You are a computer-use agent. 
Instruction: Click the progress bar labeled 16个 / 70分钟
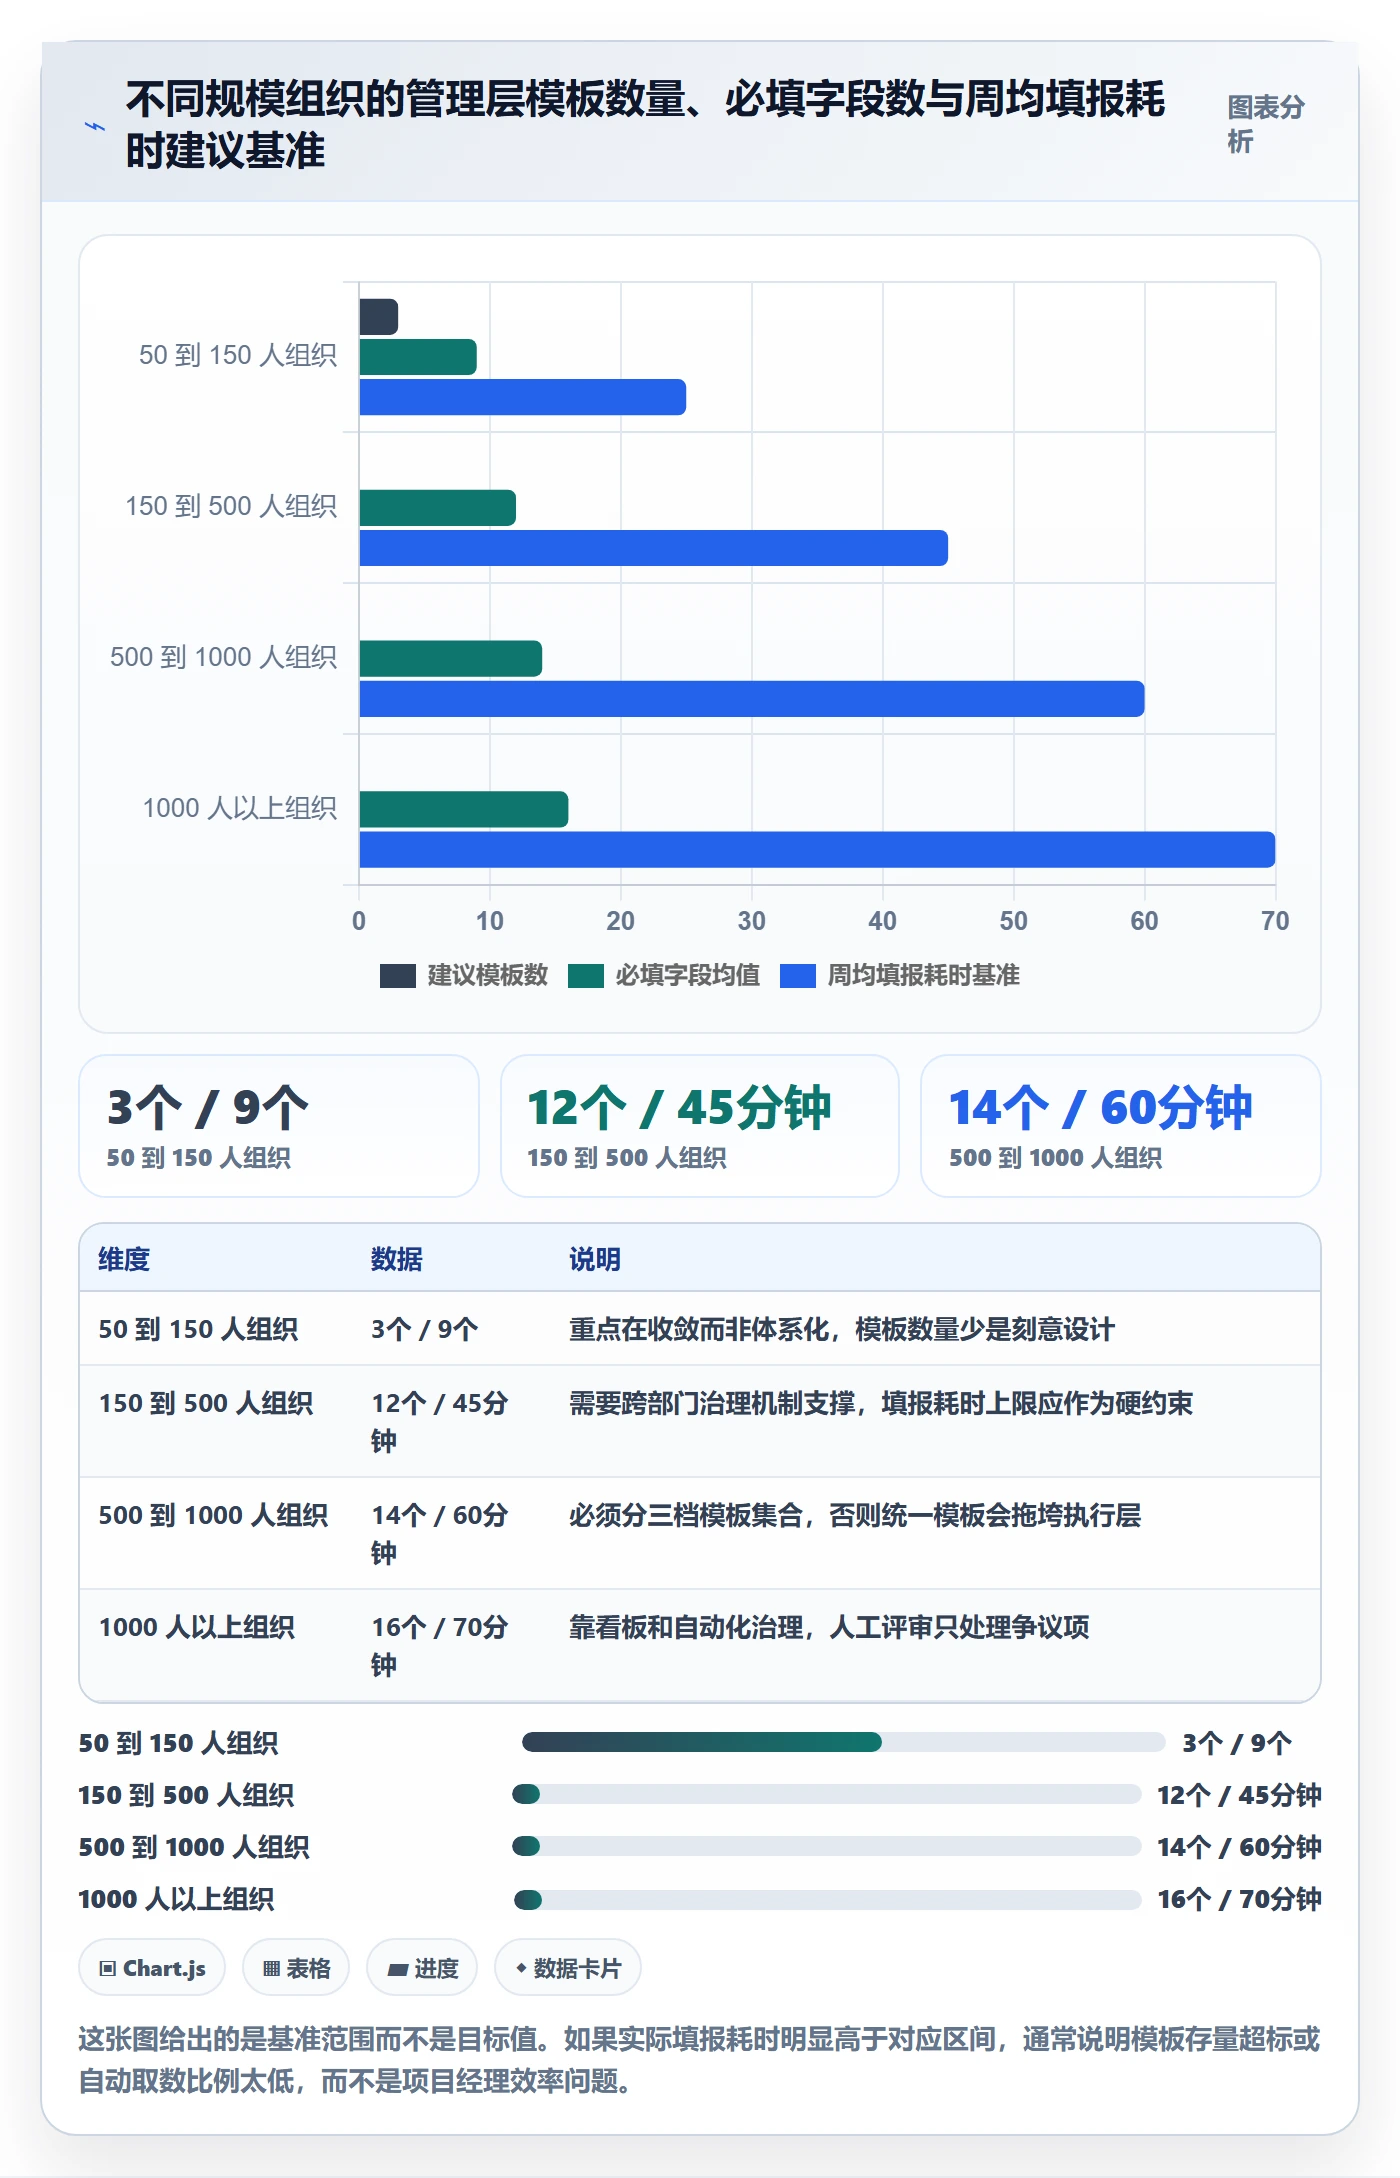(828, 1899)
